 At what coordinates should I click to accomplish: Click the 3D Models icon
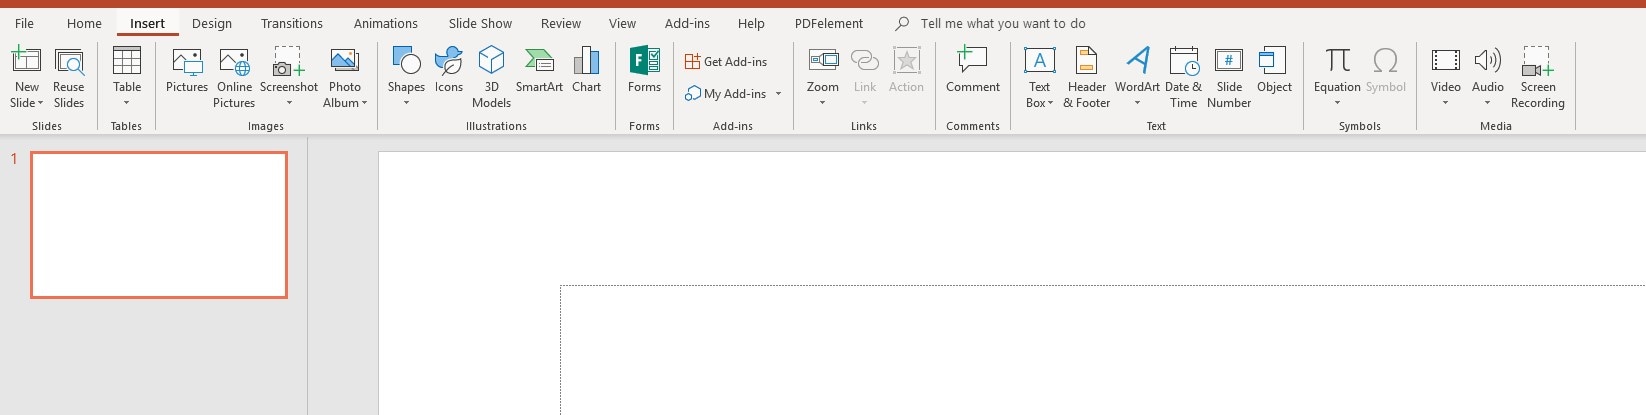pos(491,77)
